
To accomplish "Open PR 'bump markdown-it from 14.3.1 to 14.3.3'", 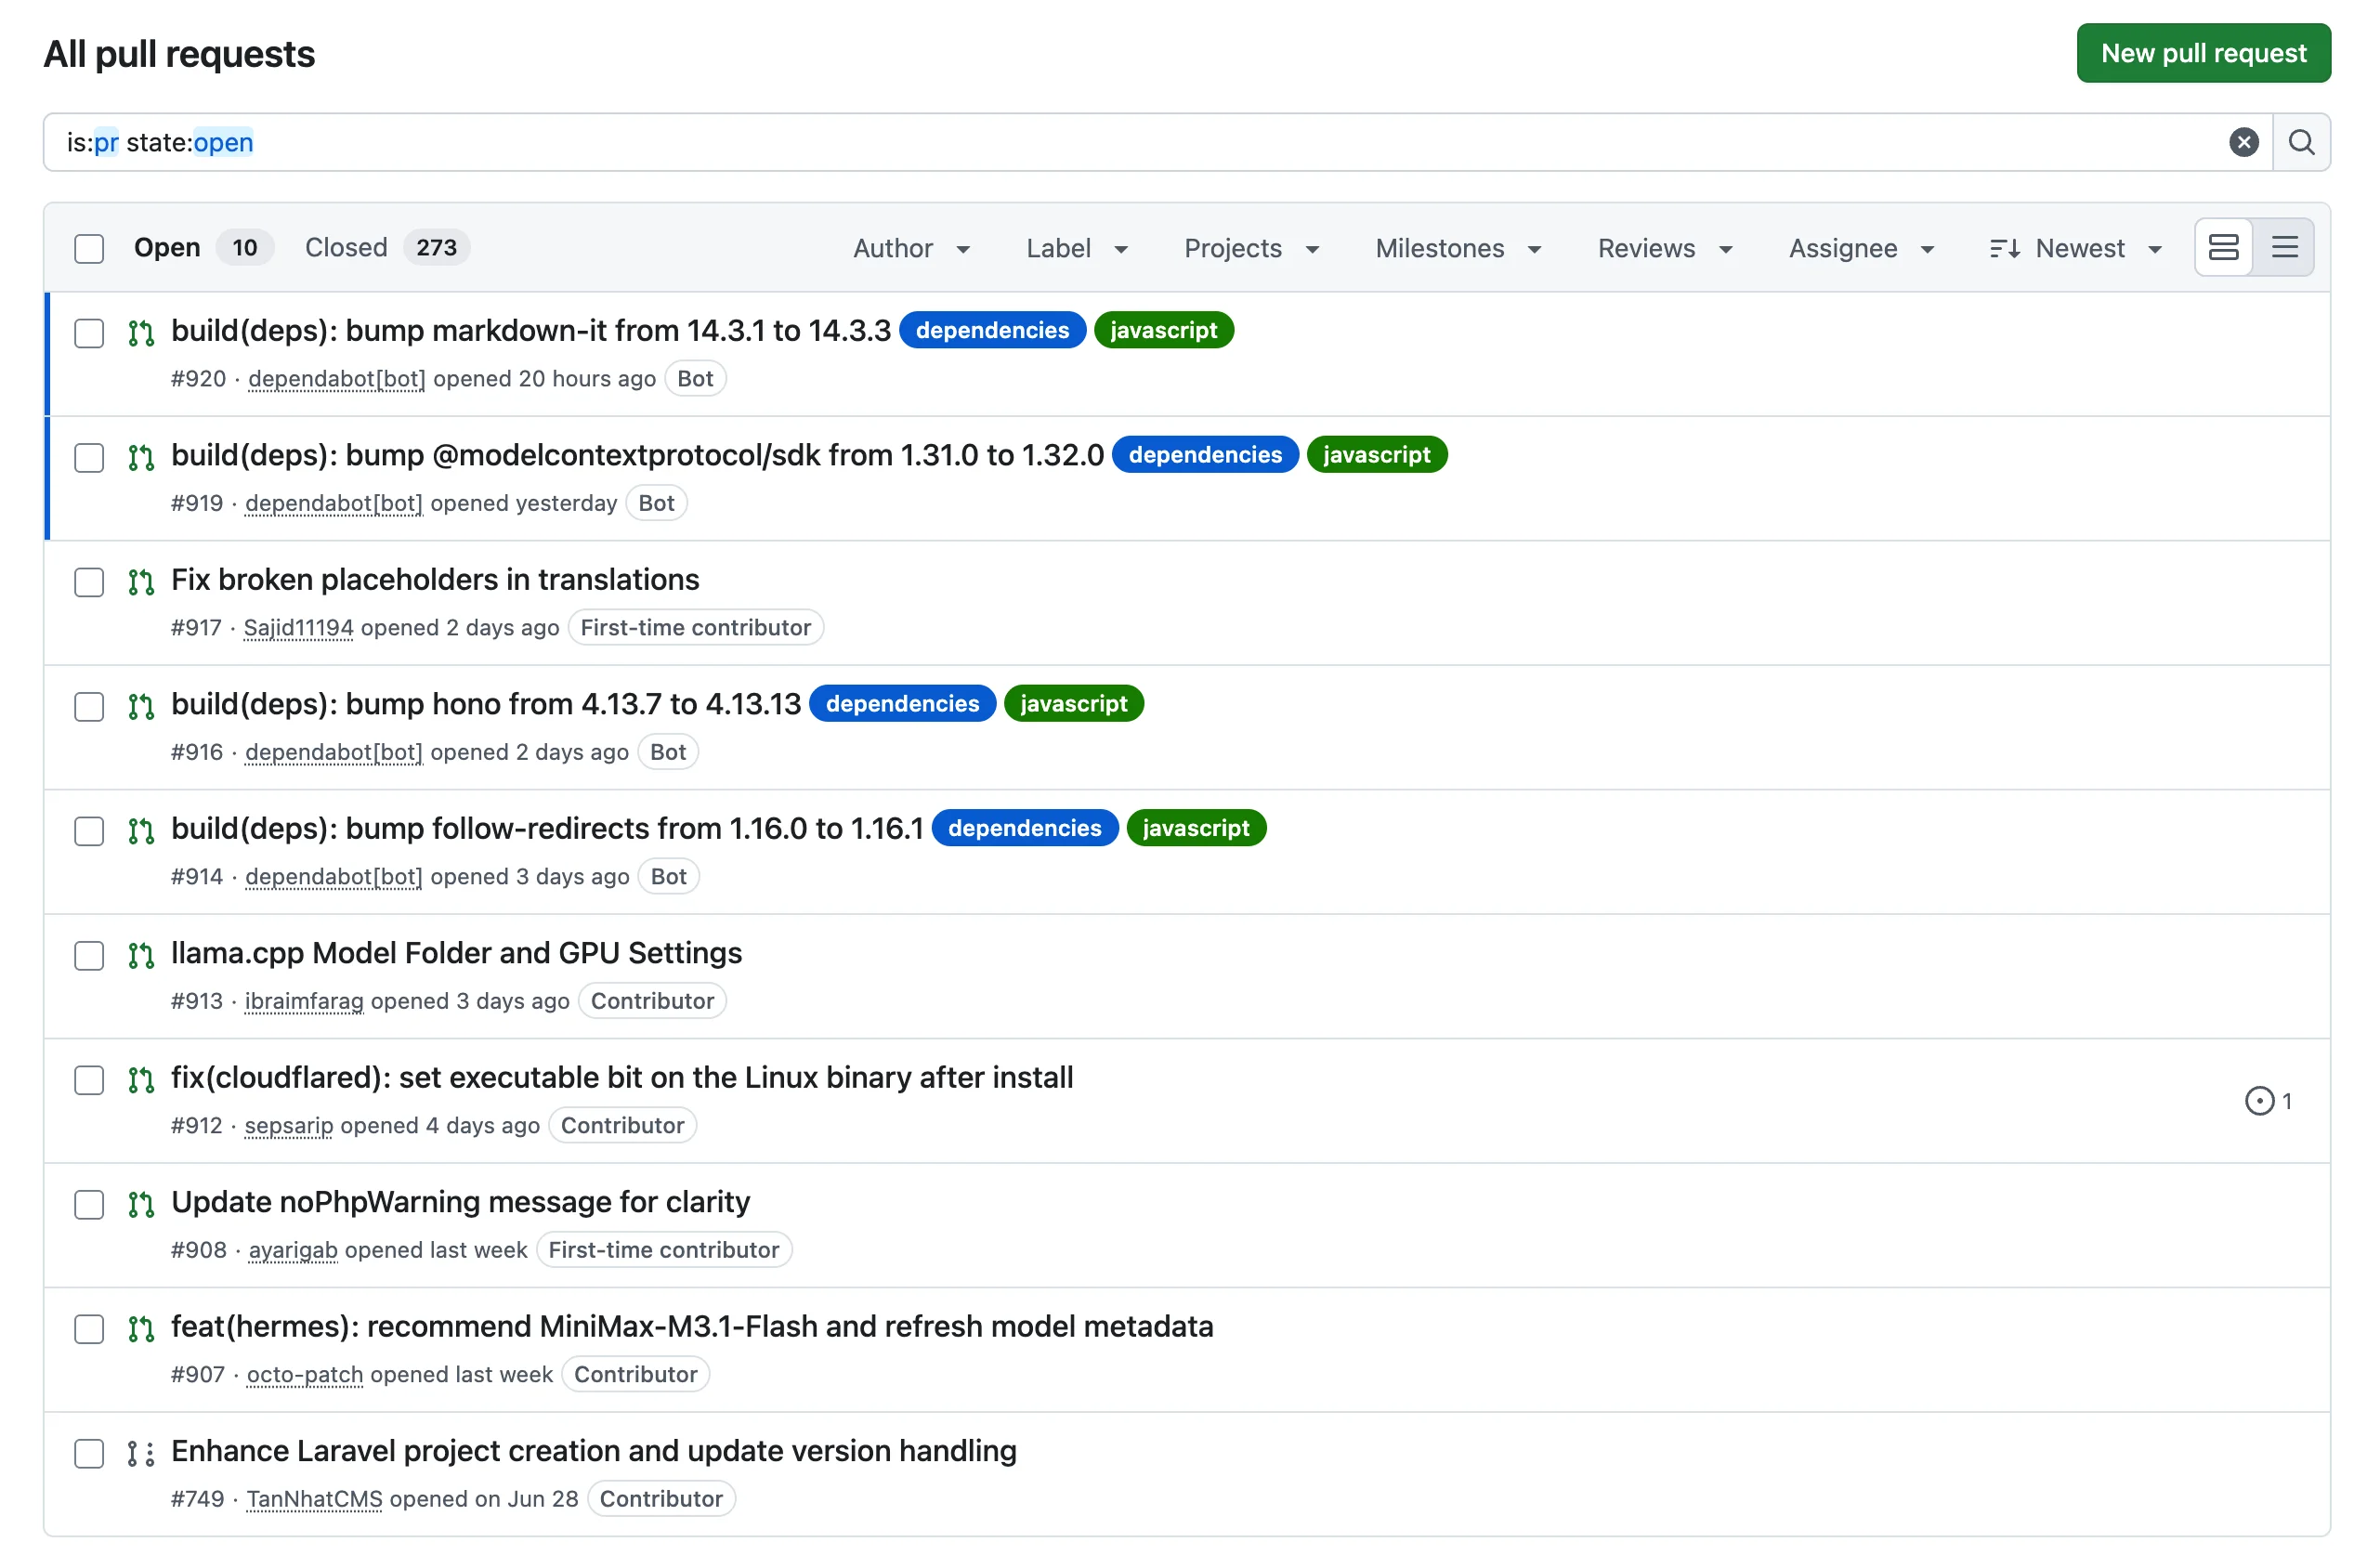I will click(x=530, y=330).
